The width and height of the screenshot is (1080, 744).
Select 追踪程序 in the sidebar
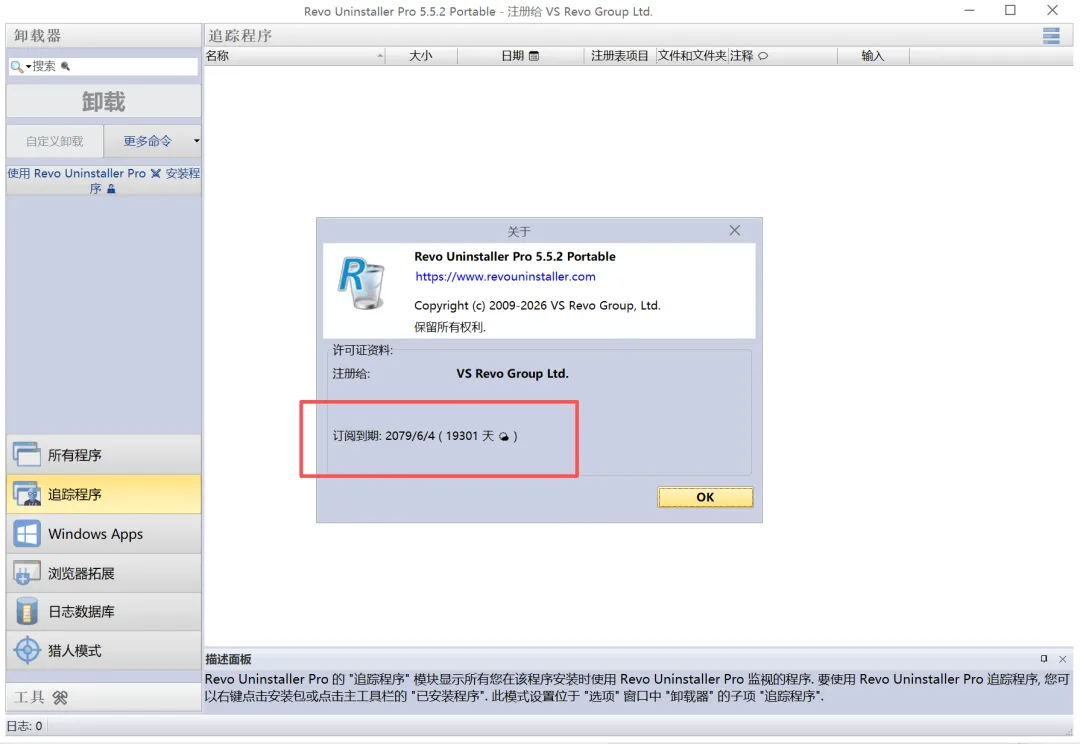click(104, 494)
